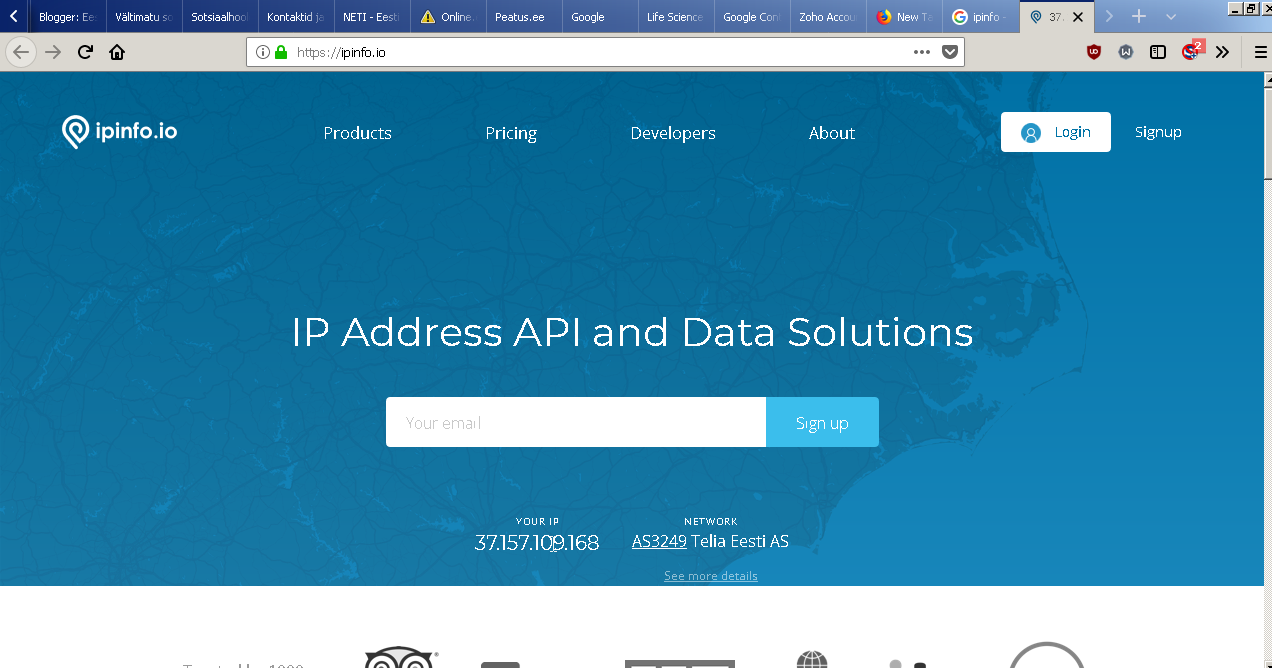Image resolution: width=1272 pixels, height=668 pixels.
Task: Close the active ipinfo tab
Action: pyautogui.click(x=1076, y=17)
